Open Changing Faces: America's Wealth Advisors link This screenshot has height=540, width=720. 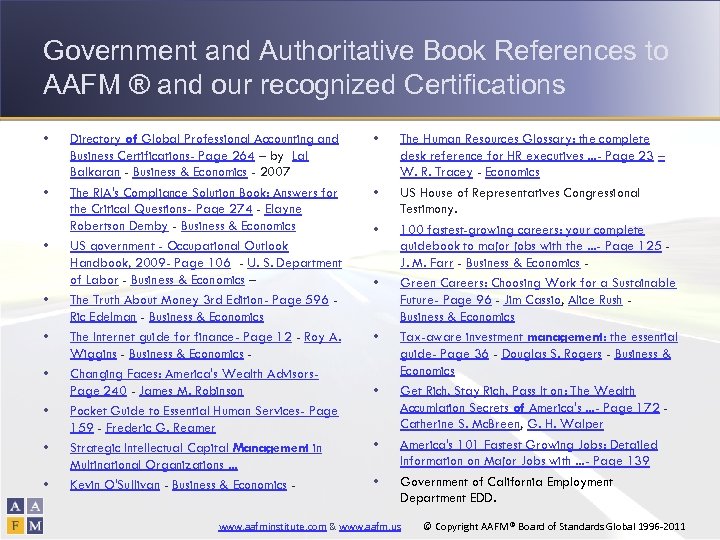pyautogui.click(x=194, y=382)
